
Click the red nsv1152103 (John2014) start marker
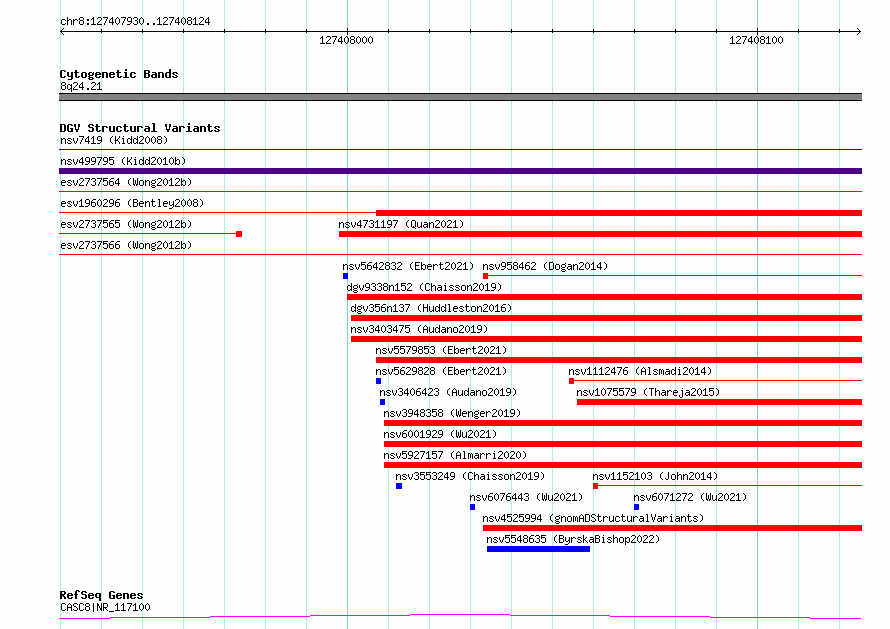pyautogui.click(x=595, y=486)
